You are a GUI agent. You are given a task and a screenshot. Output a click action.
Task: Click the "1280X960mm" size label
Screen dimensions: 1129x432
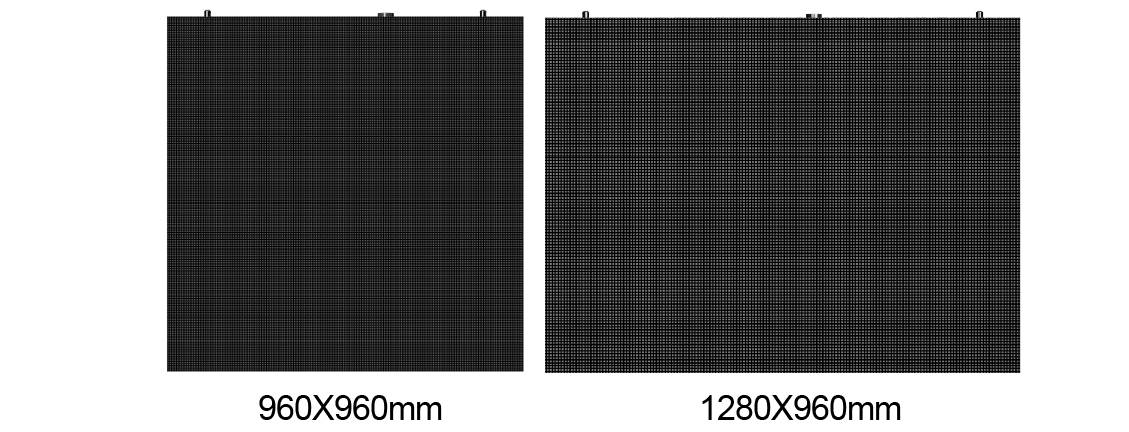click(x=801, y=408)
